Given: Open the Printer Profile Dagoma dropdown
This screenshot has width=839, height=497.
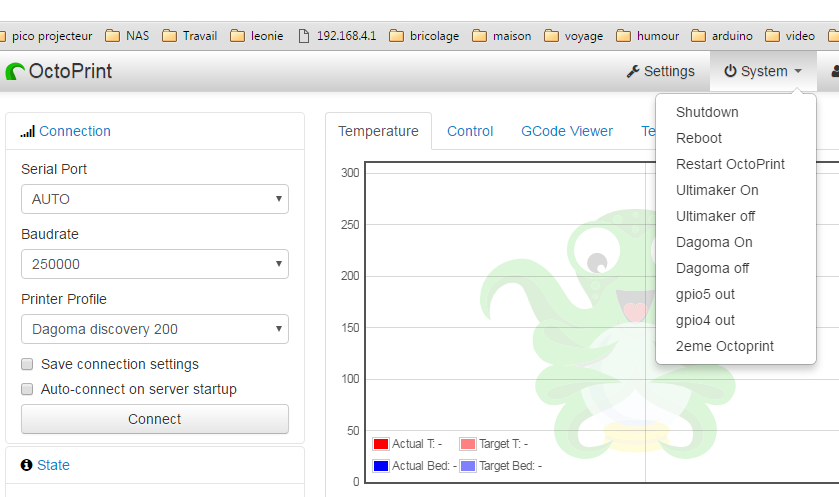Looking at the screenshot, I should pyautogui.click(x=155, y=329).
